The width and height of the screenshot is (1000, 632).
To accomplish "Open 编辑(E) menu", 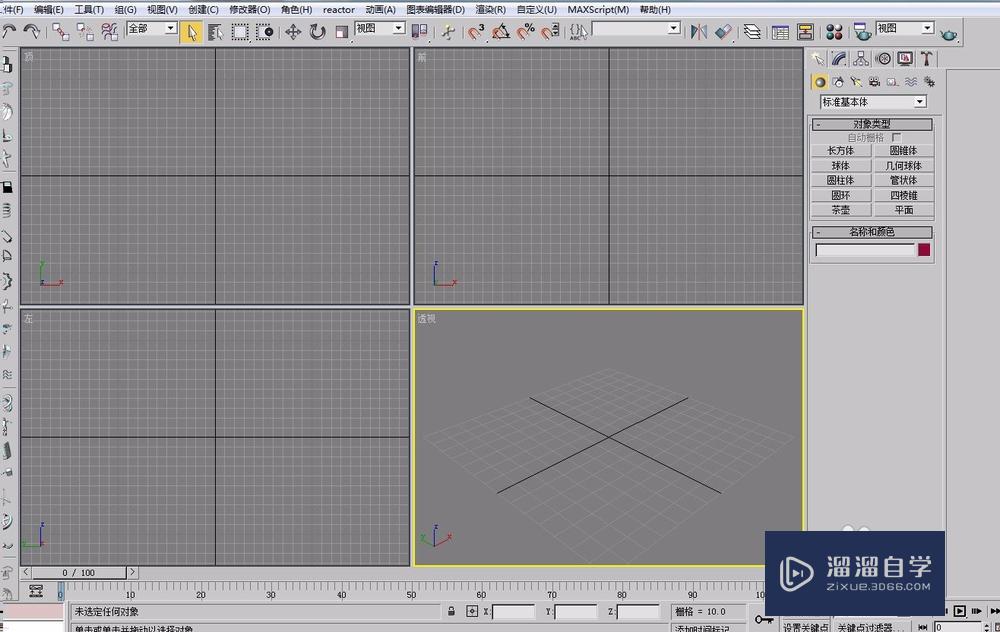I will point(48,10).
